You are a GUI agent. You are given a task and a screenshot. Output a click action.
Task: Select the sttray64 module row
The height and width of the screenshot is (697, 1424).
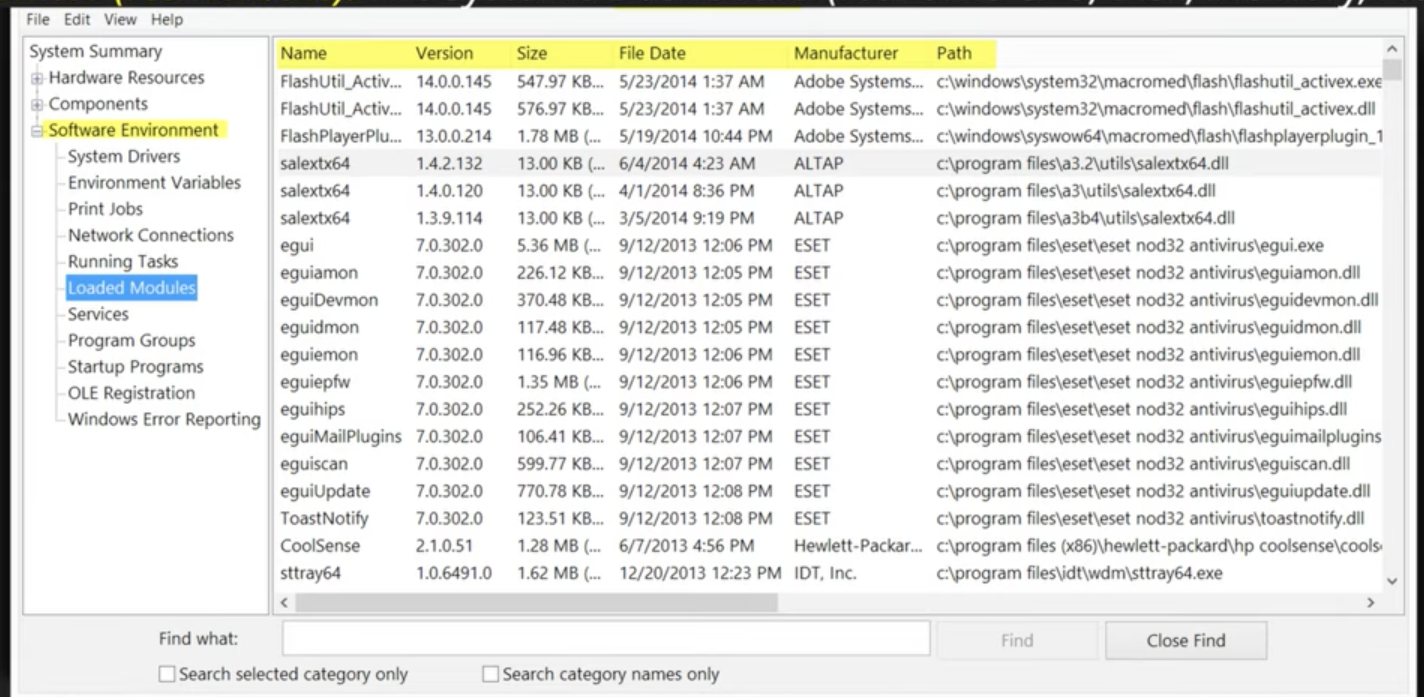[x=829, y=573]
